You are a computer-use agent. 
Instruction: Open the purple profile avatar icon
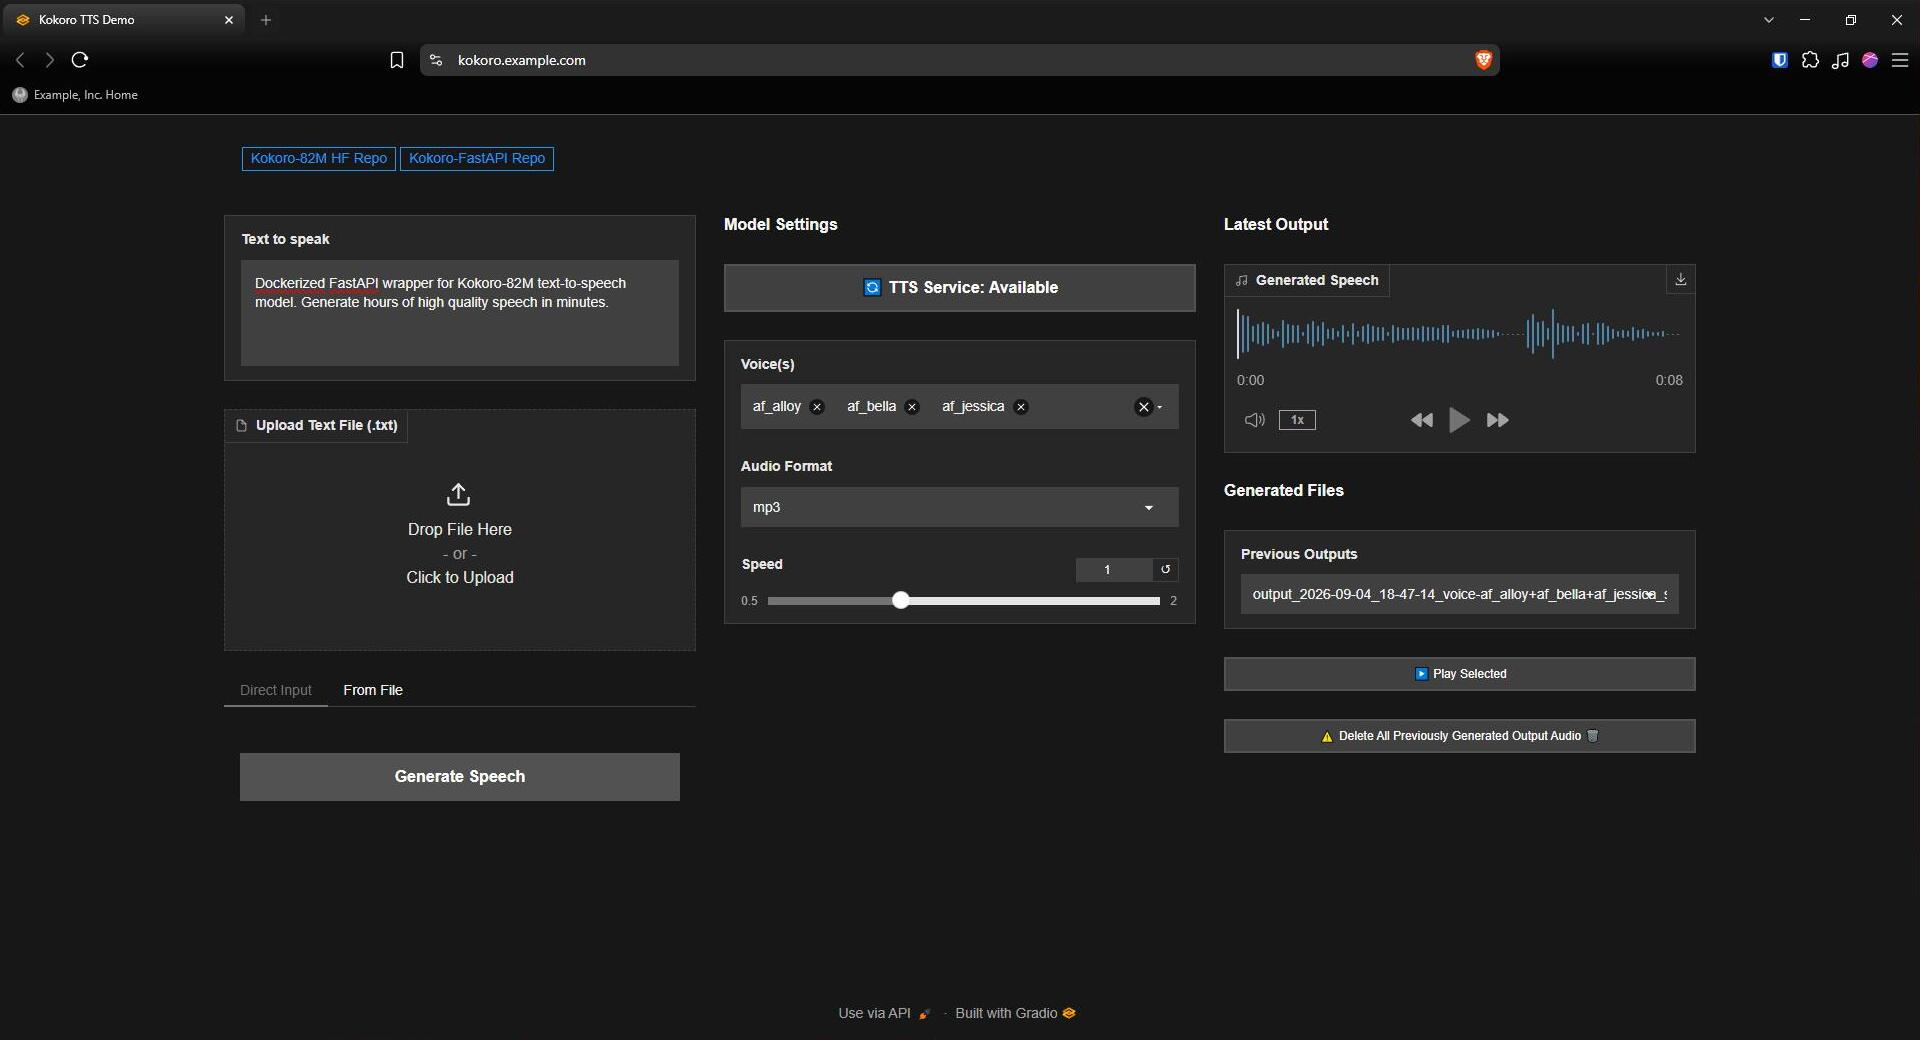coord(1870,60)
